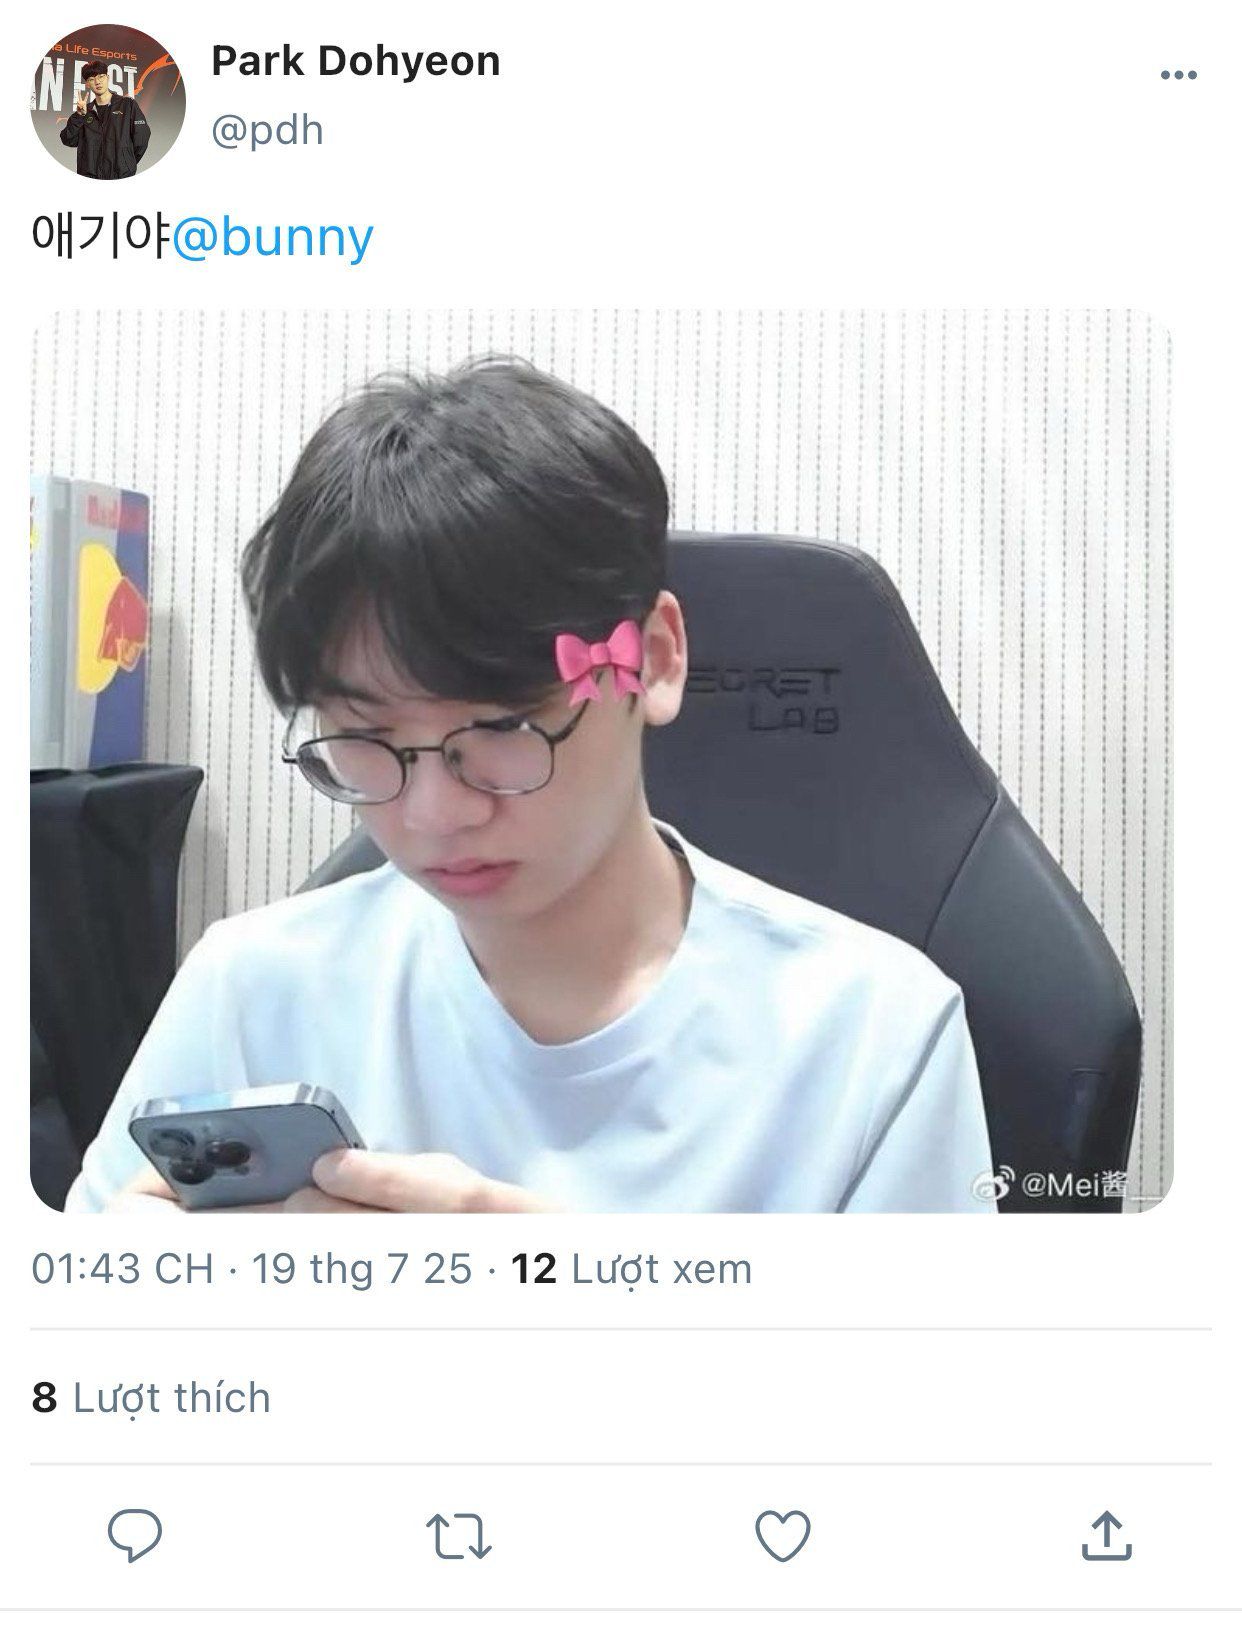Click the 19 thg 7 25 date
The image size is (1242, 1628).
pyautogui.click(x=361, y=1269)
